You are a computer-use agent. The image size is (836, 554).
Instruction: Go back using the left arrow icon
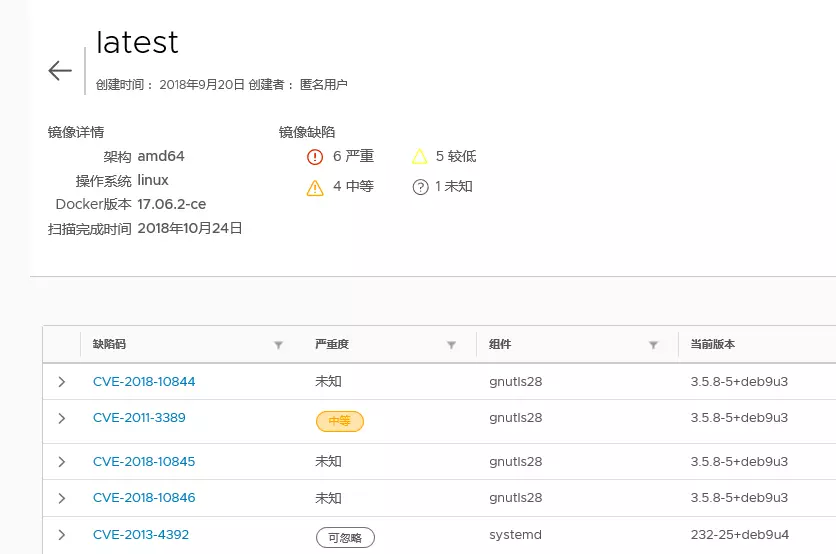pyautogui.click(x=60, y=70)
